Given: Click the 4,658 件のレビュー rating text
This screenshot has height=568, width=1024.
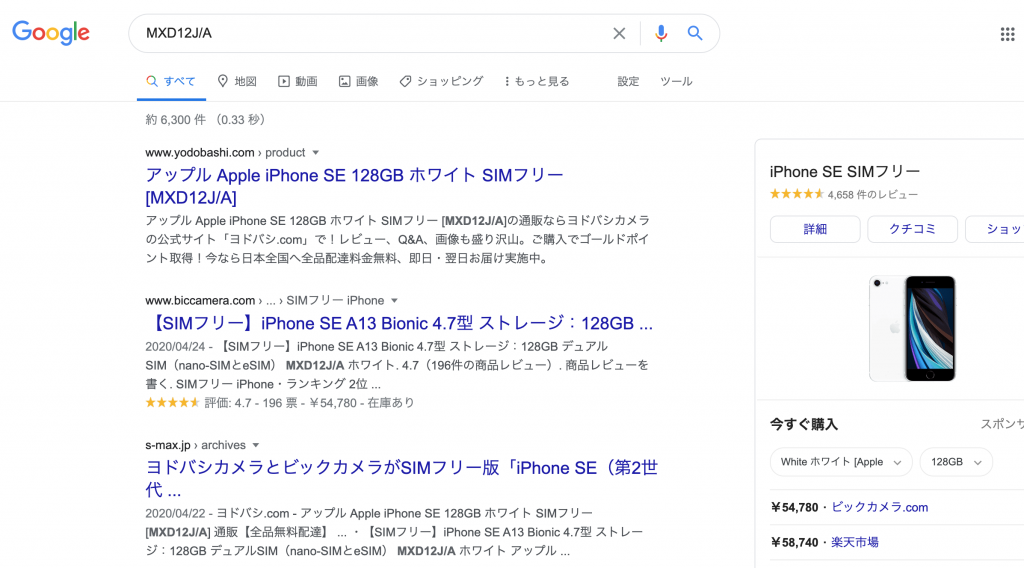Looking at the screenshot, I should coord(872,195).
